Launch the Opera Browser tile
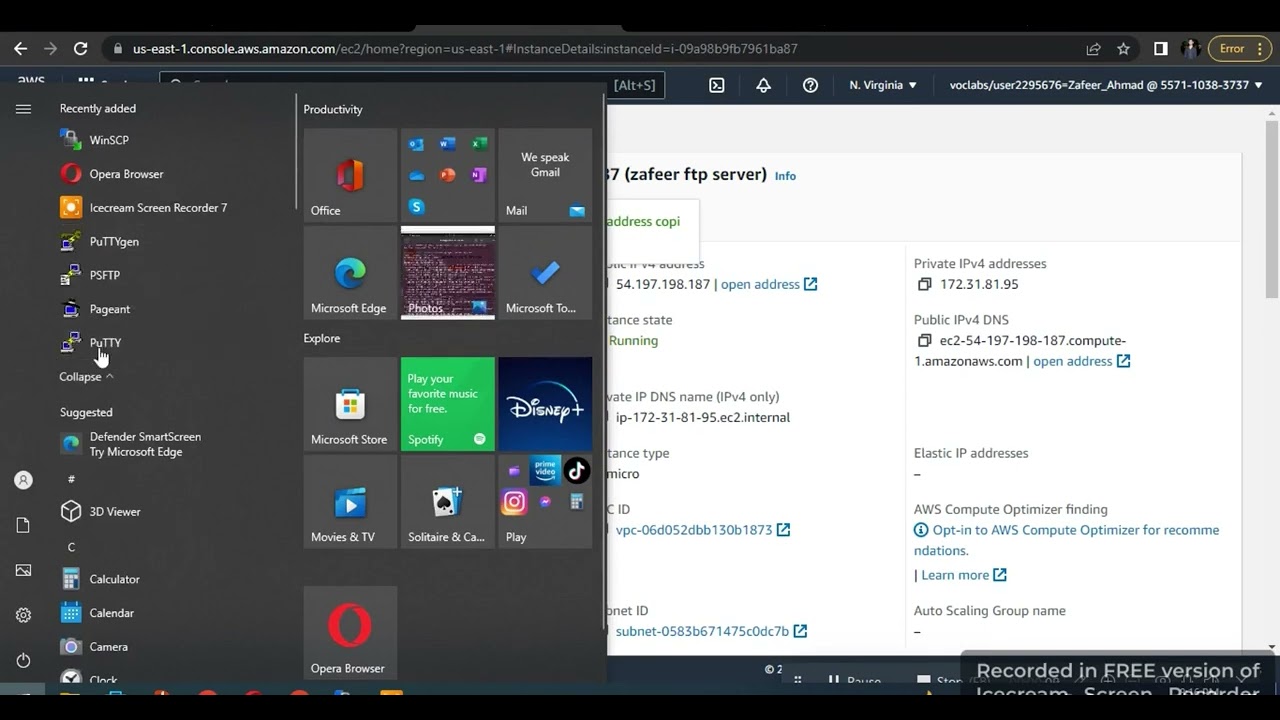 [x=350, y=633]
